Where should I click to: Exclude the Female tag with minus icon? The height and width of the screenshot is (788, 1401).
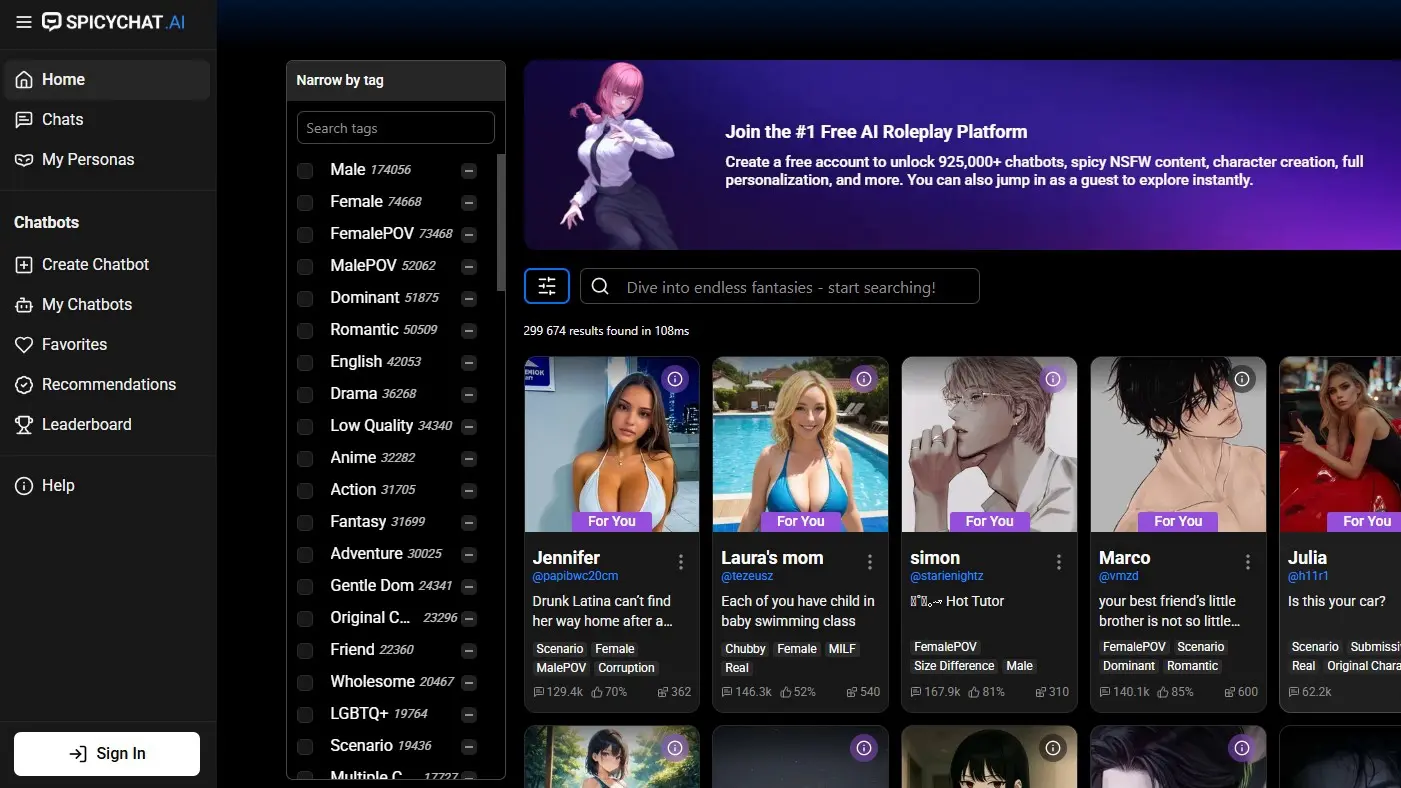[469, 203]
